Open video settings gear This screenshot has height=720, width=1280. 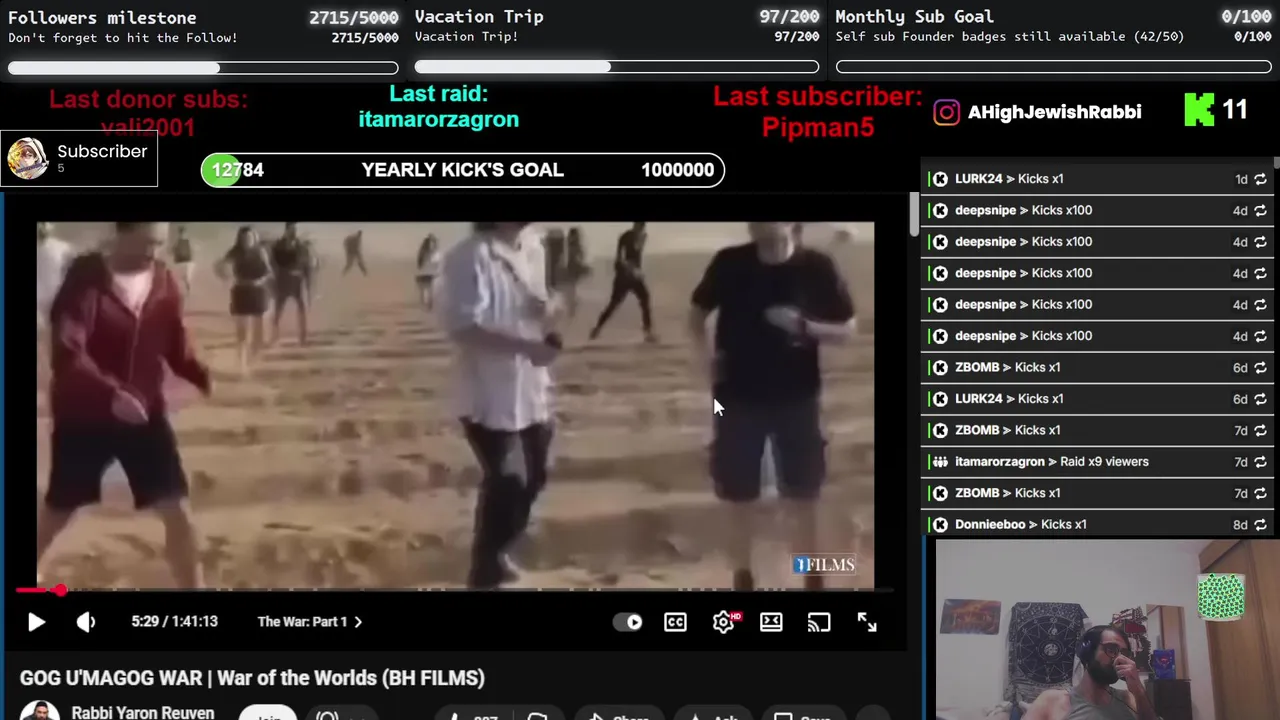pyautogui.click(x=724, y=622)
